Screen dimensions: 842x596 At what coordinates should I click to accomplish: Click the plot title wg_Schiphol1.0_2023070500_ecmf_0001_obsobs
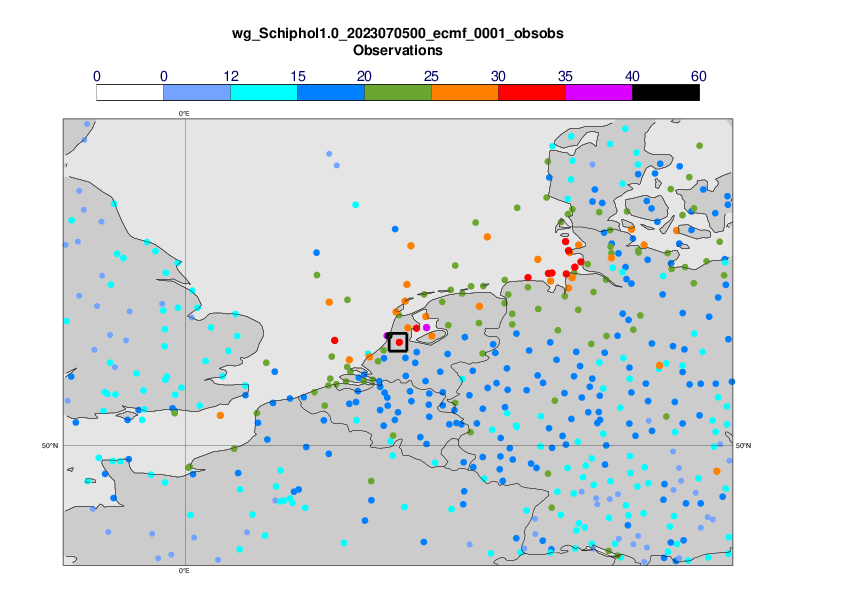pos(398,33)
